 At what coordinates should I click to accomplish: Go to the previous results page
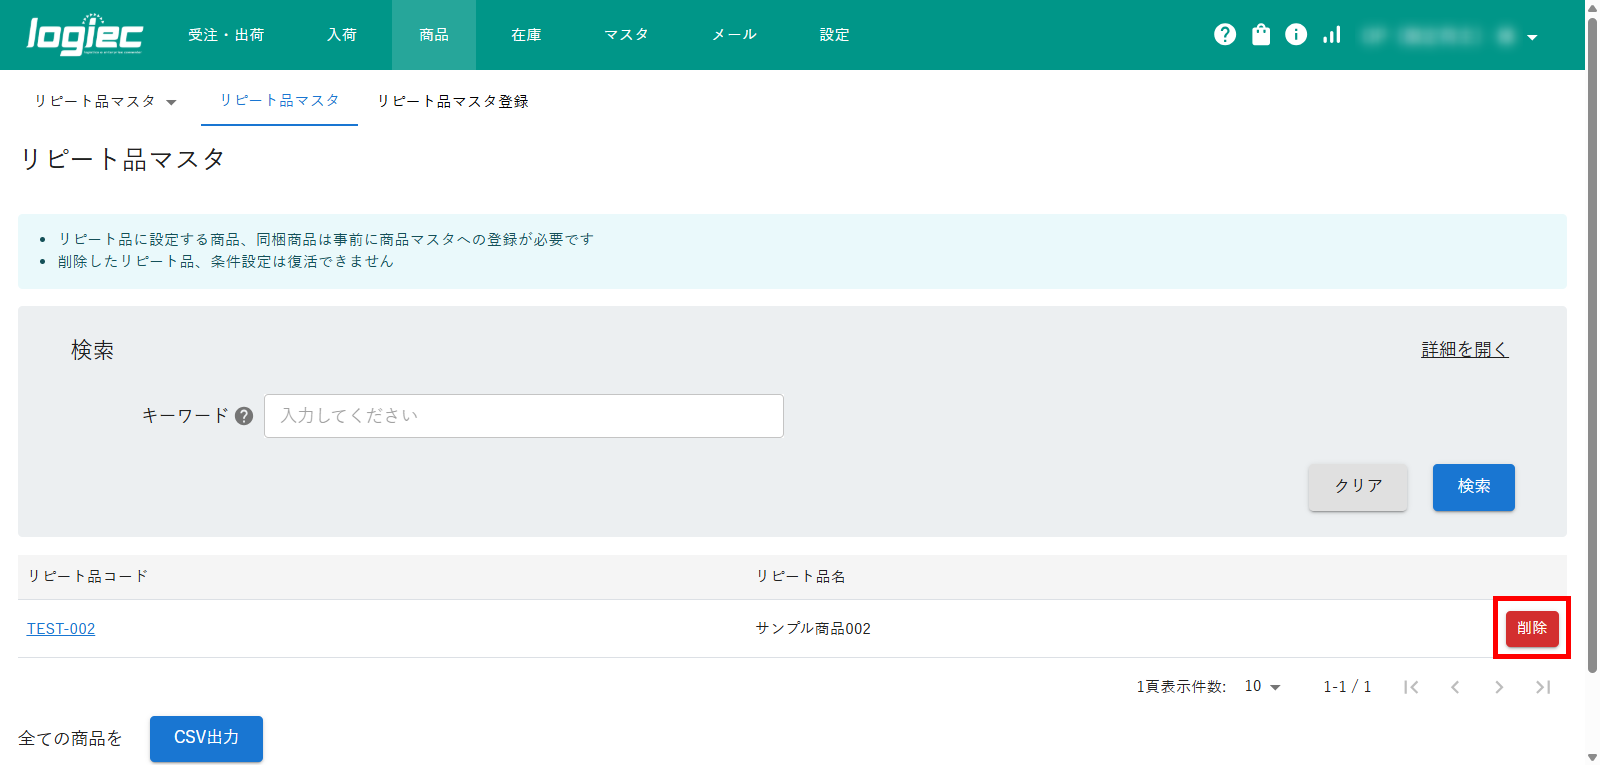(x=1455, y=687)
